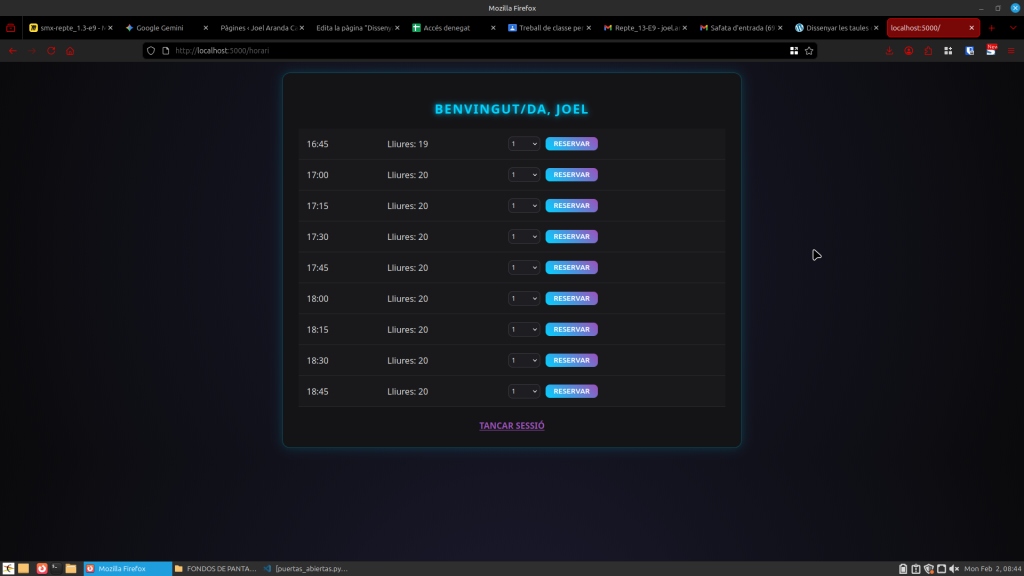
Task: Open the quantity selector for 17:30
Action: pyautogui.click(x=524, y=237)
